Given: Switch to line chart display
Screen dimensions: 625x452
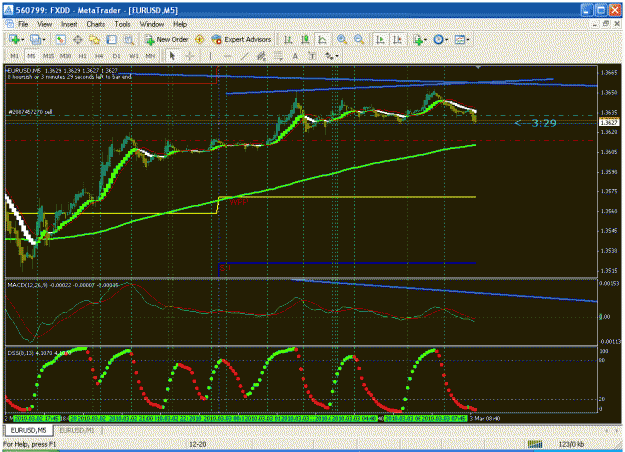Looking at the screenshot, I should 322,39.
